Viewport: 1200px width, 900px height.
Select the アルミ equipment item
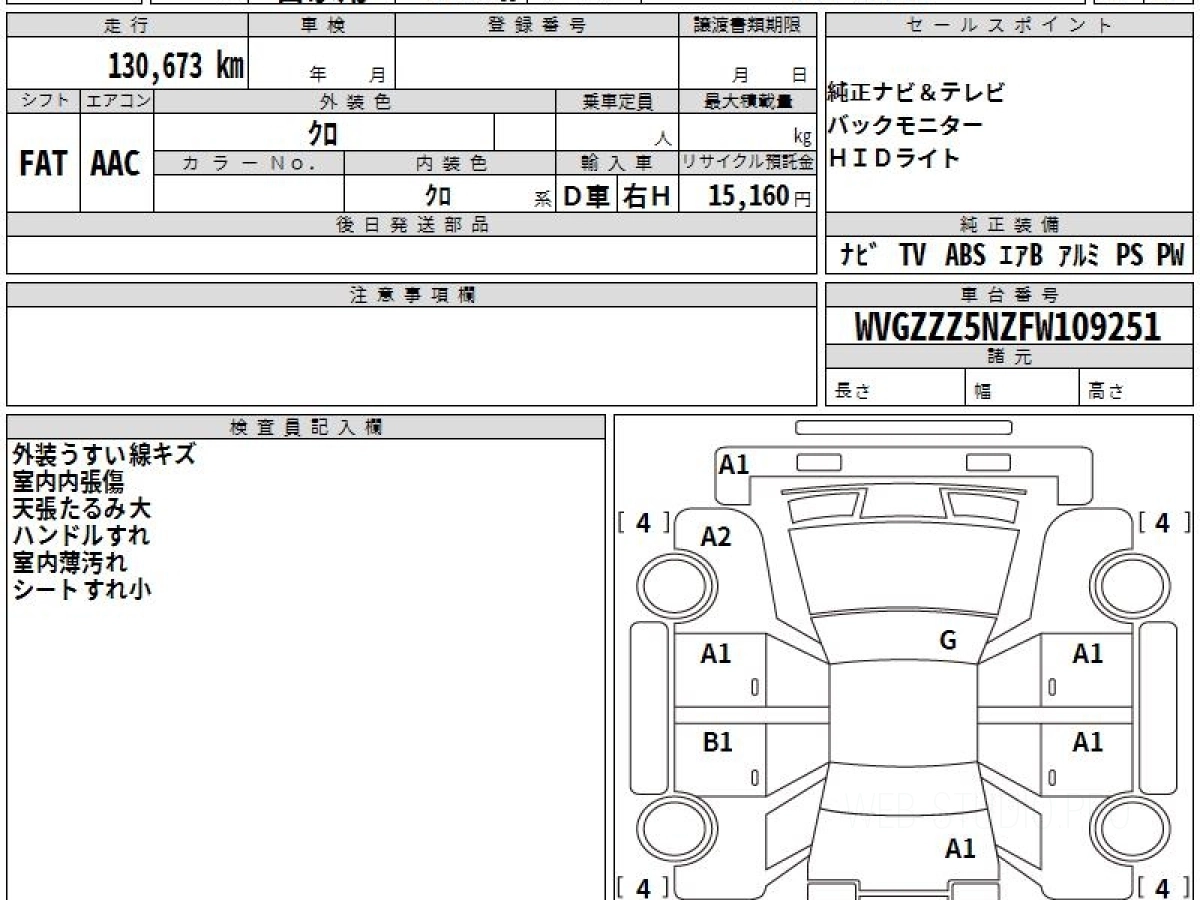(1079, 255)
